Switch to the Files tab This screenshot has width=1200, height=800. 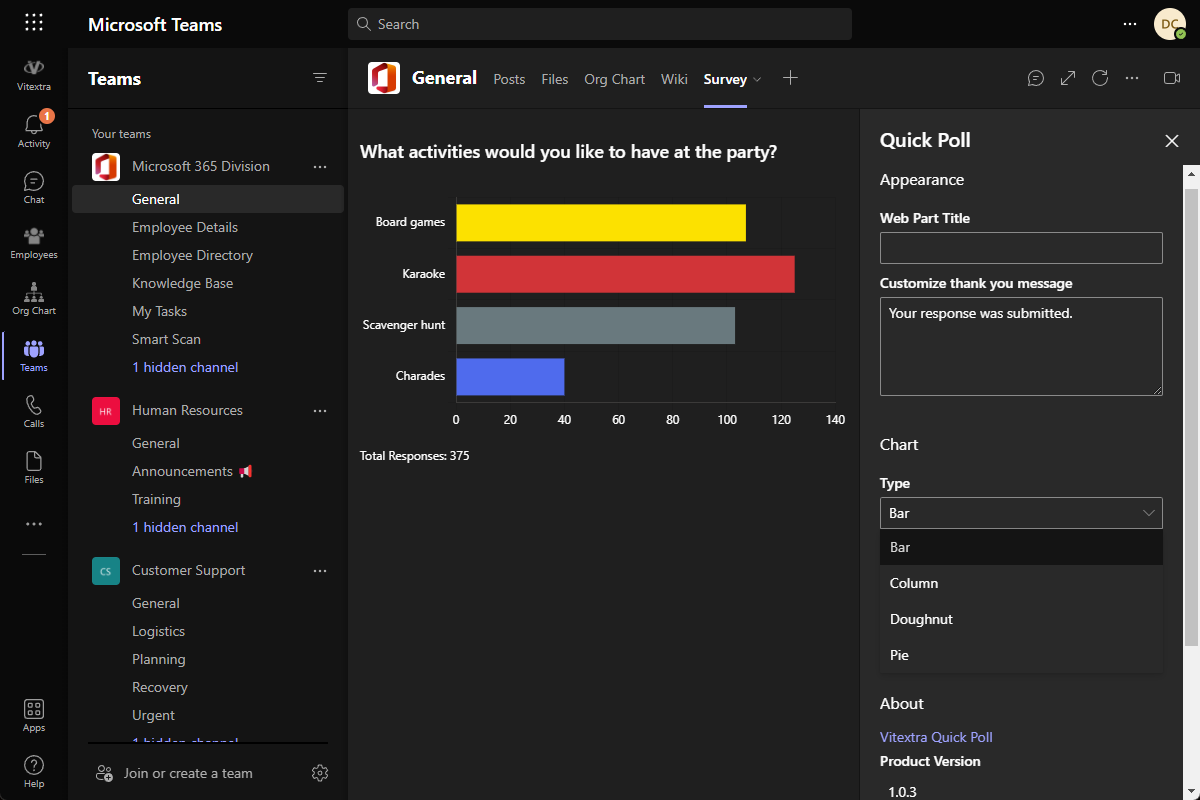[x=555, y=79]
